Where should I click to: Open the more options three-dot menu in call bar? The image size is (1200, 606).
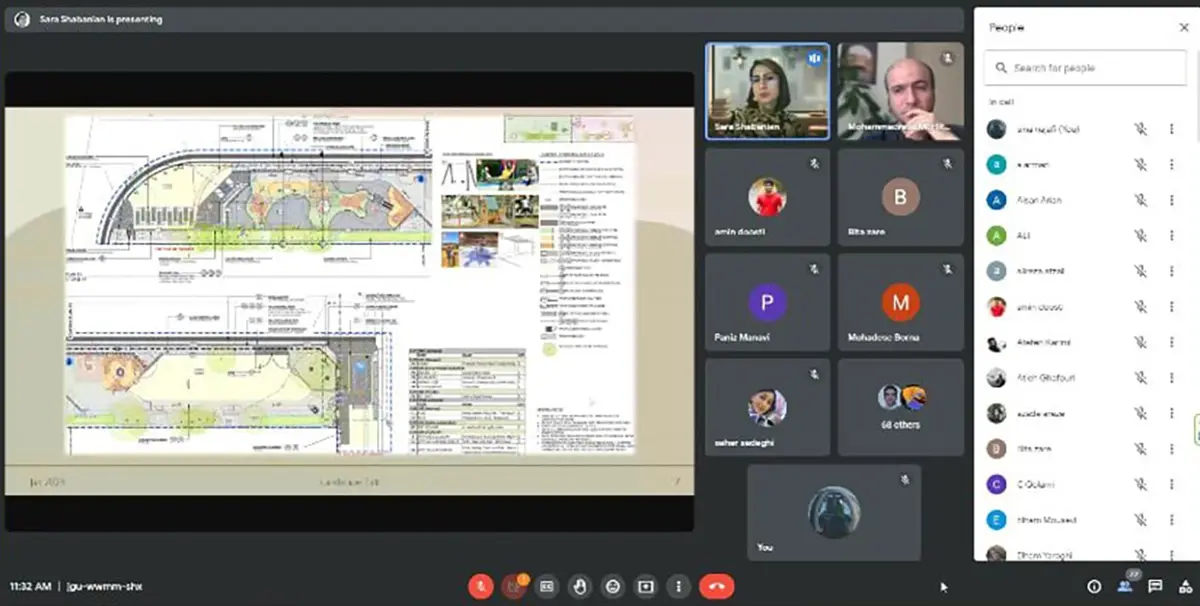[679, 586]
